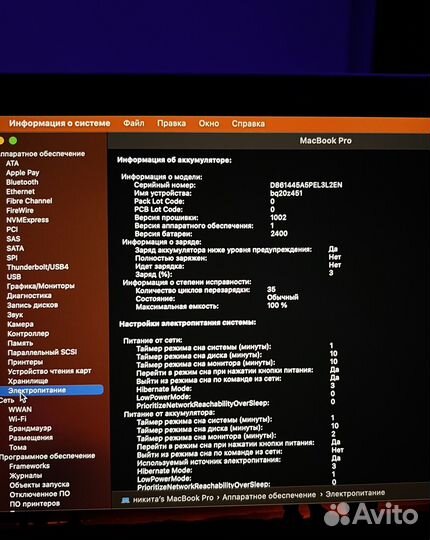Viewport: 430px width, 540px height.
Task: Collapse the Аппаратное обеспечение sidebar section
Action: tap(42, 154)
